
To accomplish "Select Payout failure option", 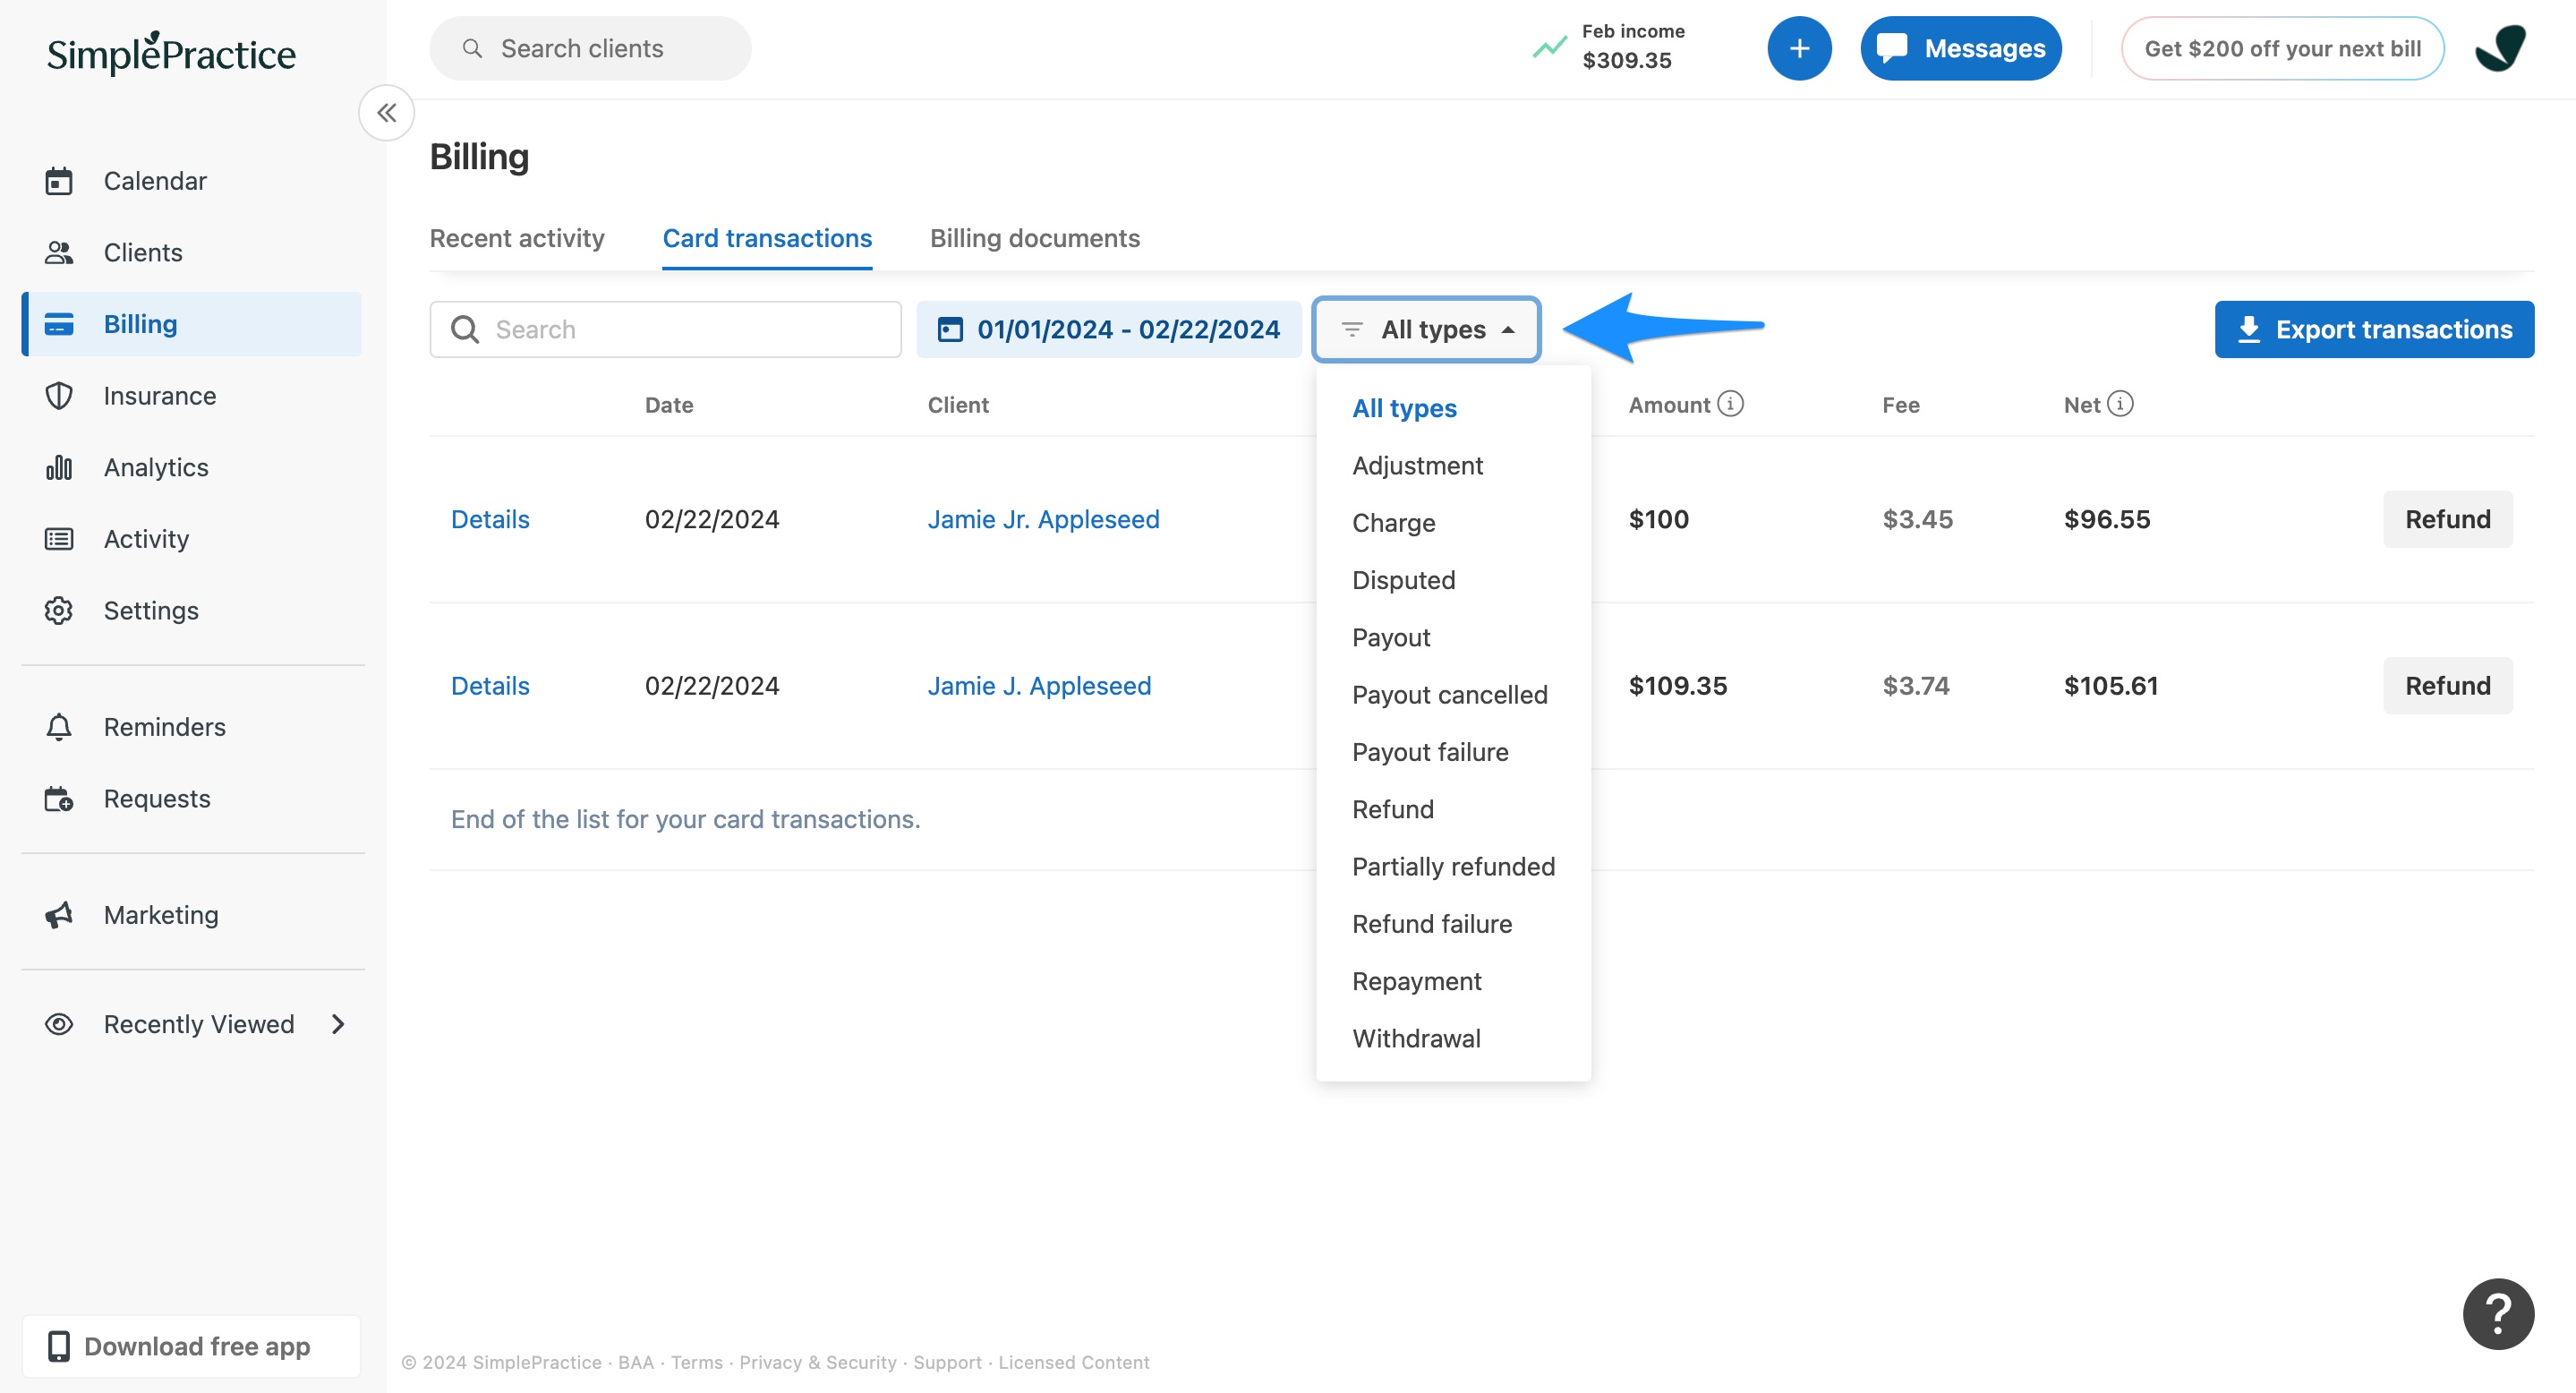I will [1430, 752].
